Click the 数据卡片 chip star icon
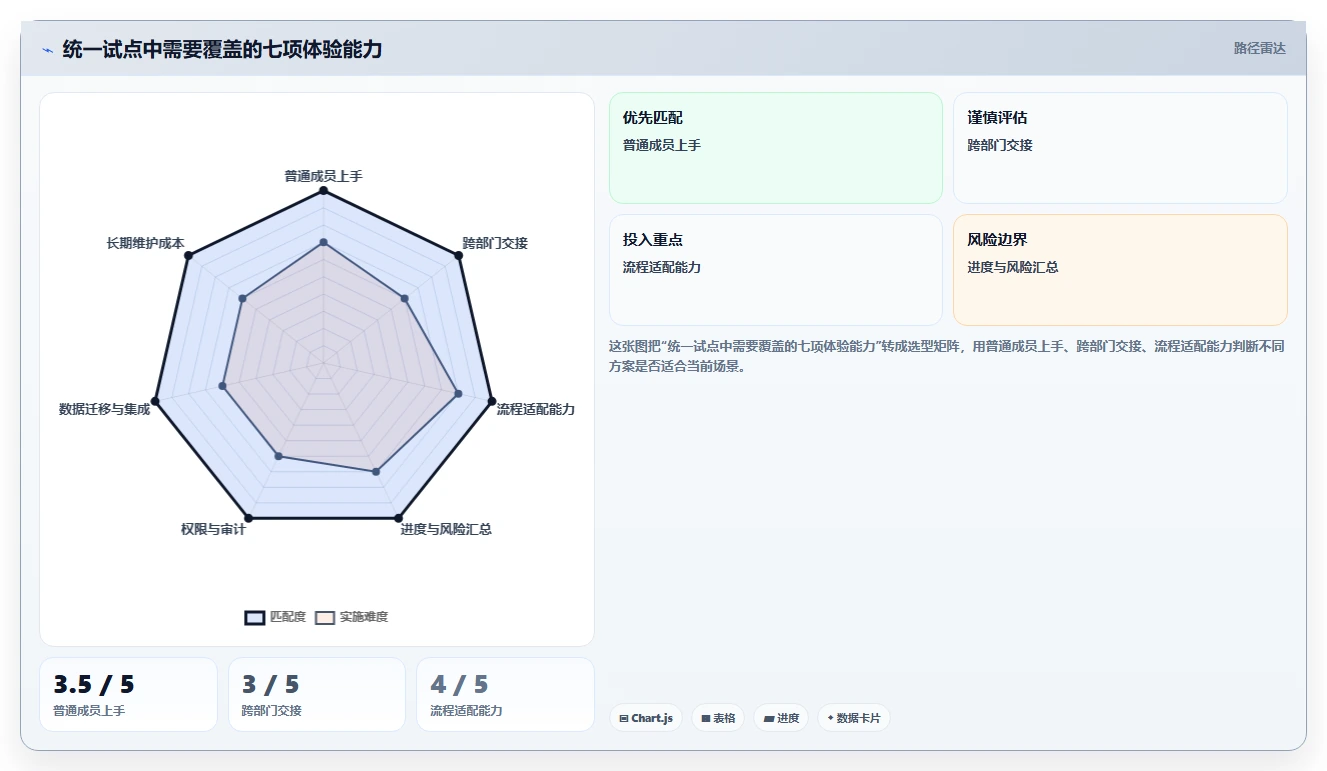The height and width of the screenshot is (771, 1327). (x=830, y=718)
